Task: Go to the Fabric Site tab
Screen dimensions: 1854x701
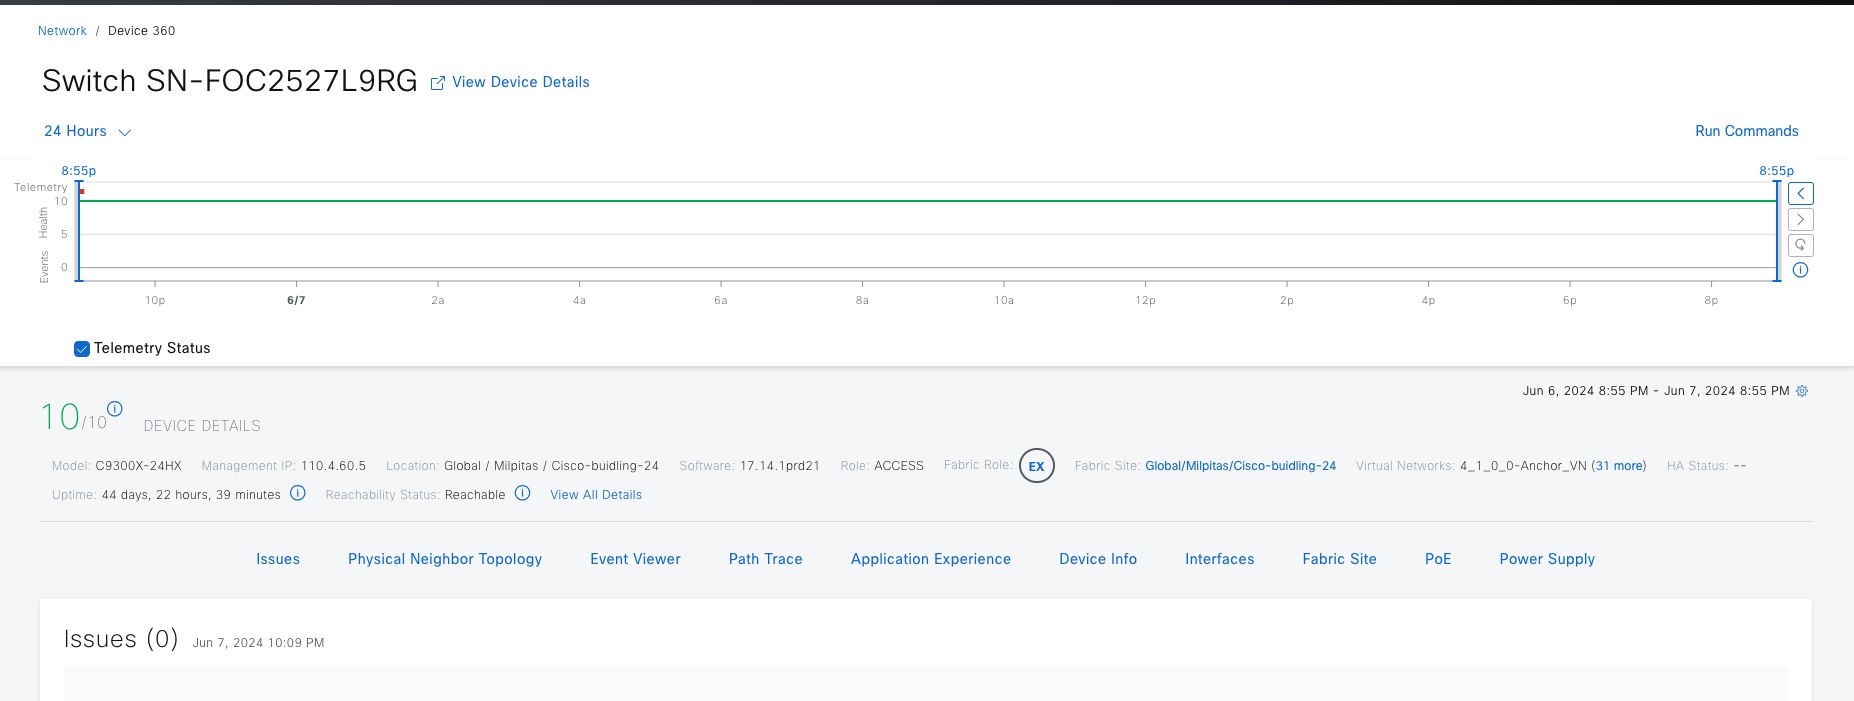Action: [x=1339, y=559]
